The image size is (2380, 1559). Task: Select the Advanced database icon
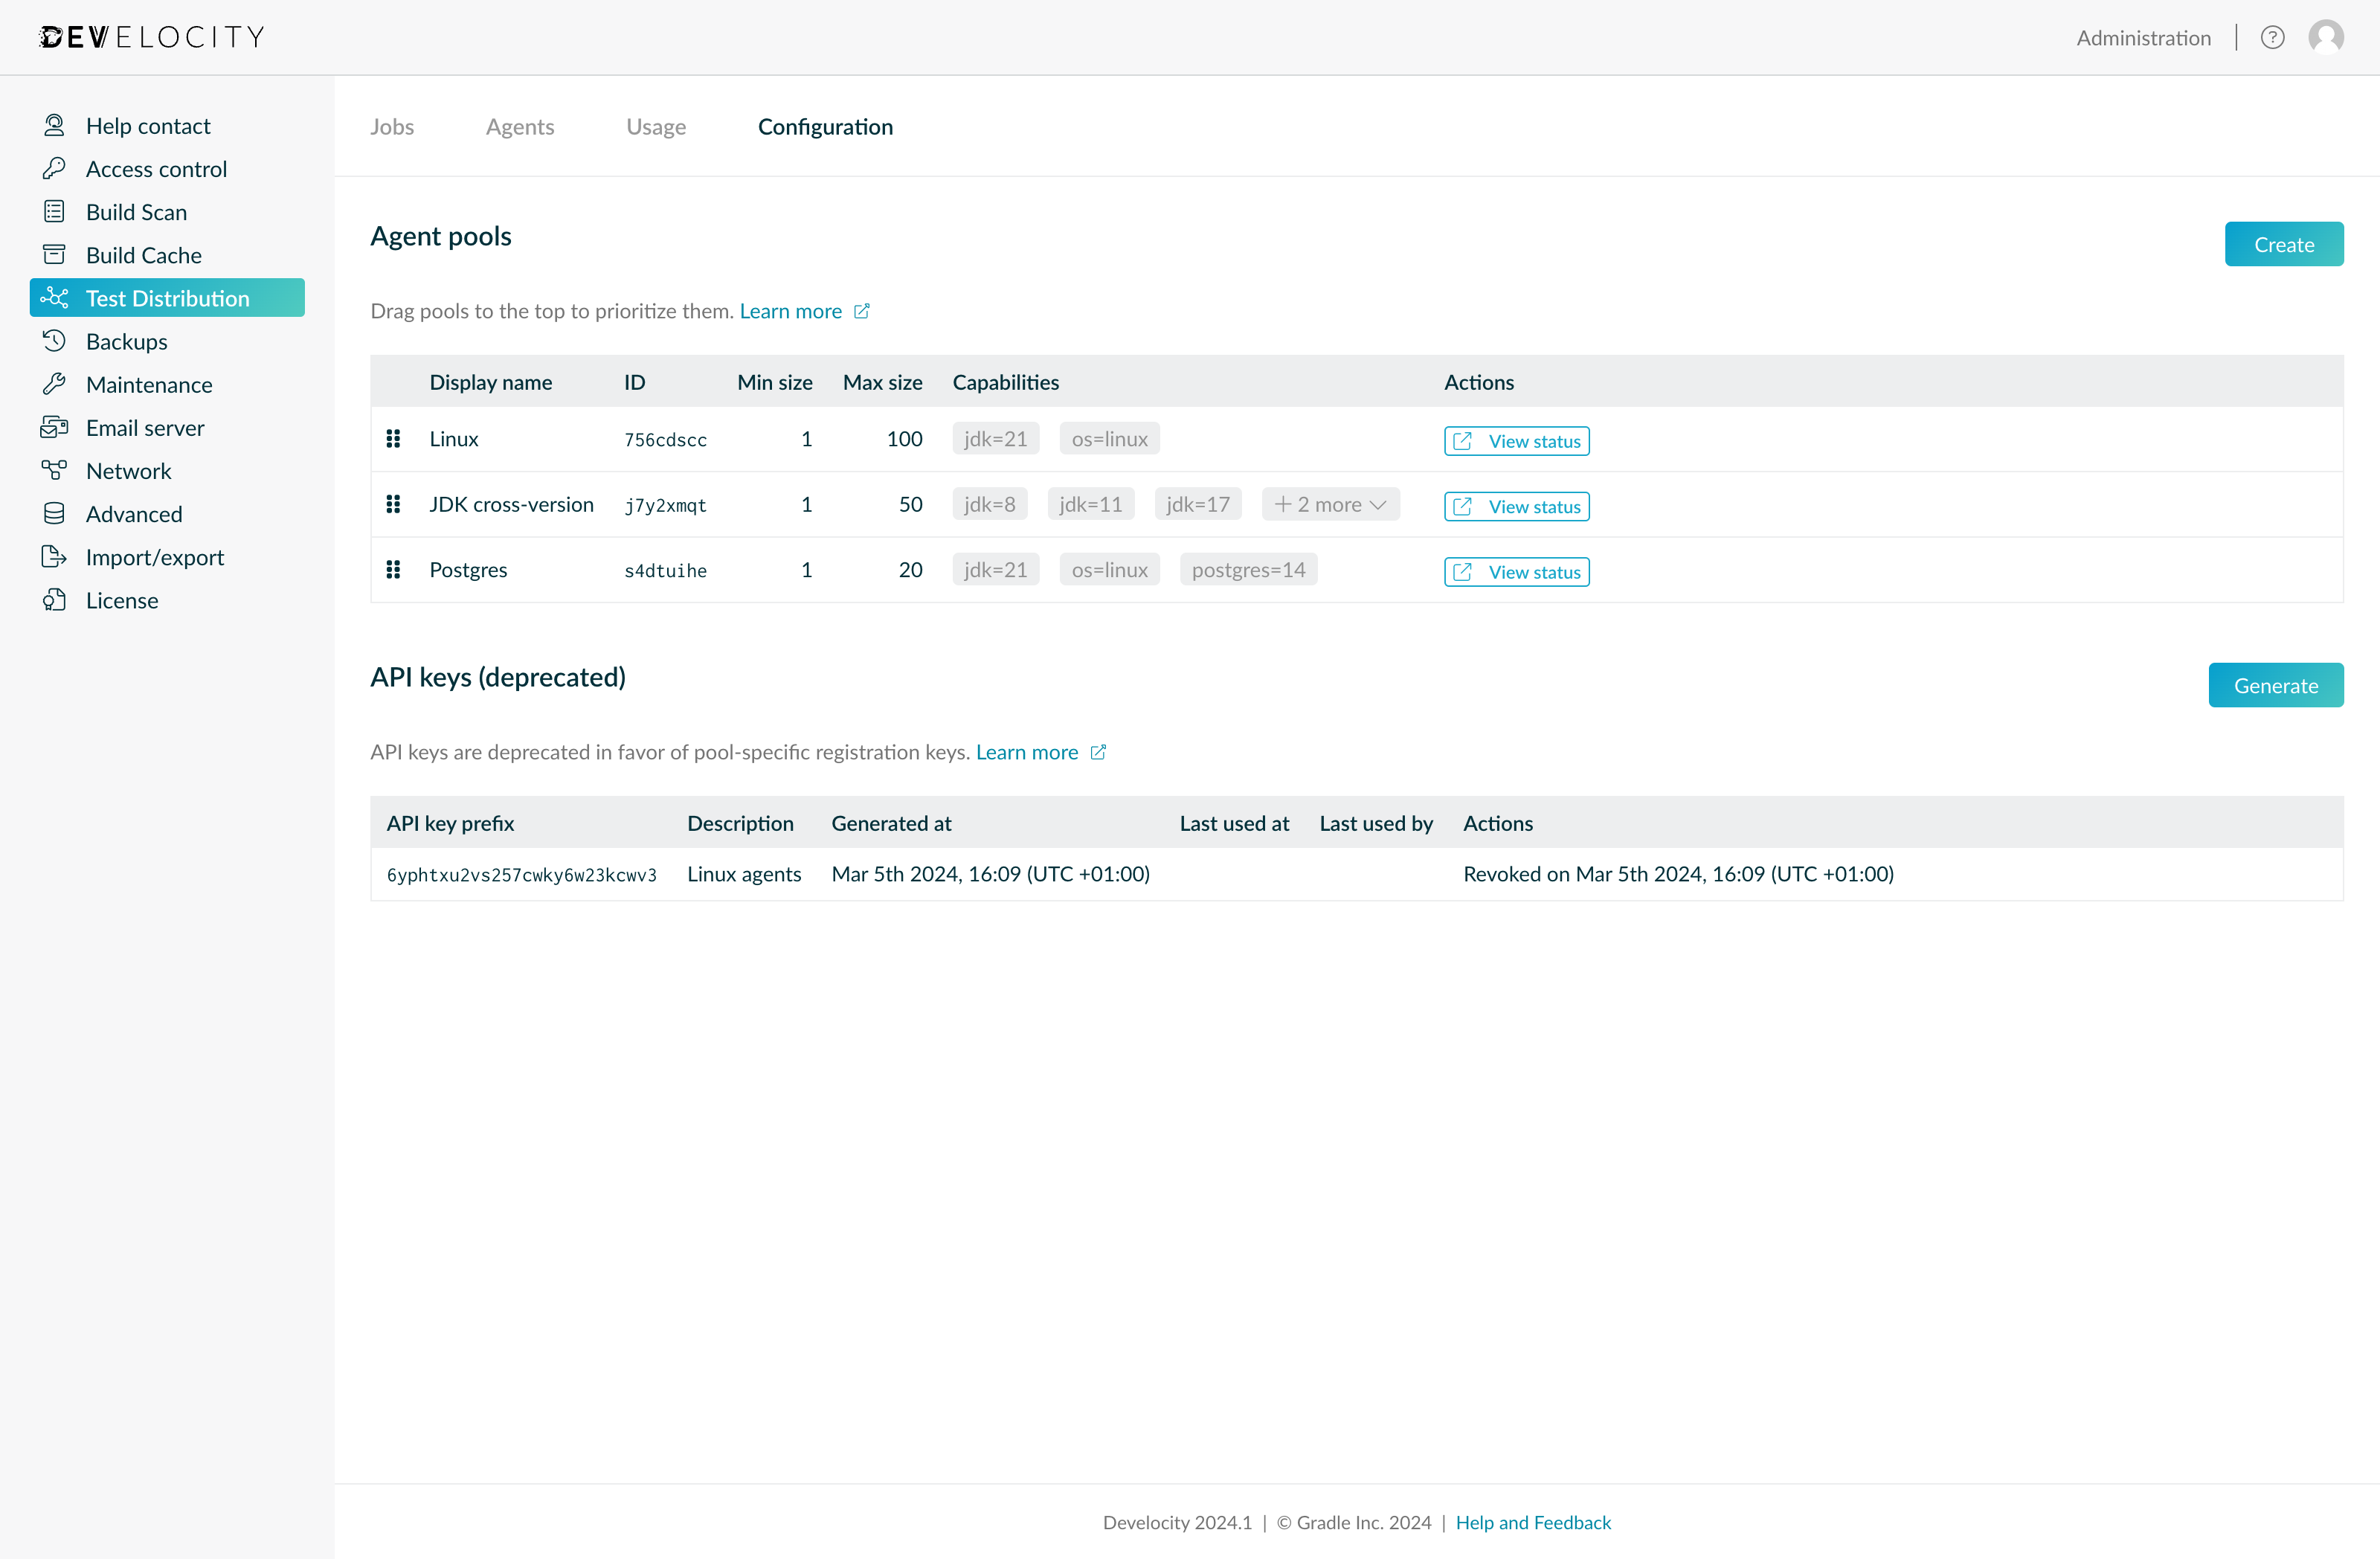[x=55, y=513]
